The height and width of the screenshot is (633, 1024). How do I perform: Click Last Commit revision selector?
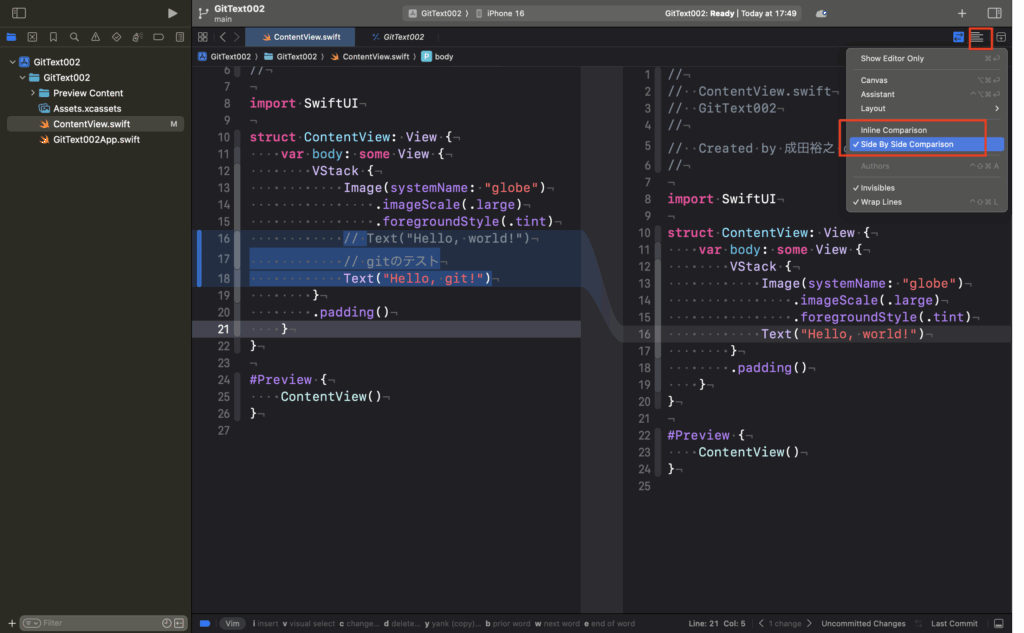954,624
